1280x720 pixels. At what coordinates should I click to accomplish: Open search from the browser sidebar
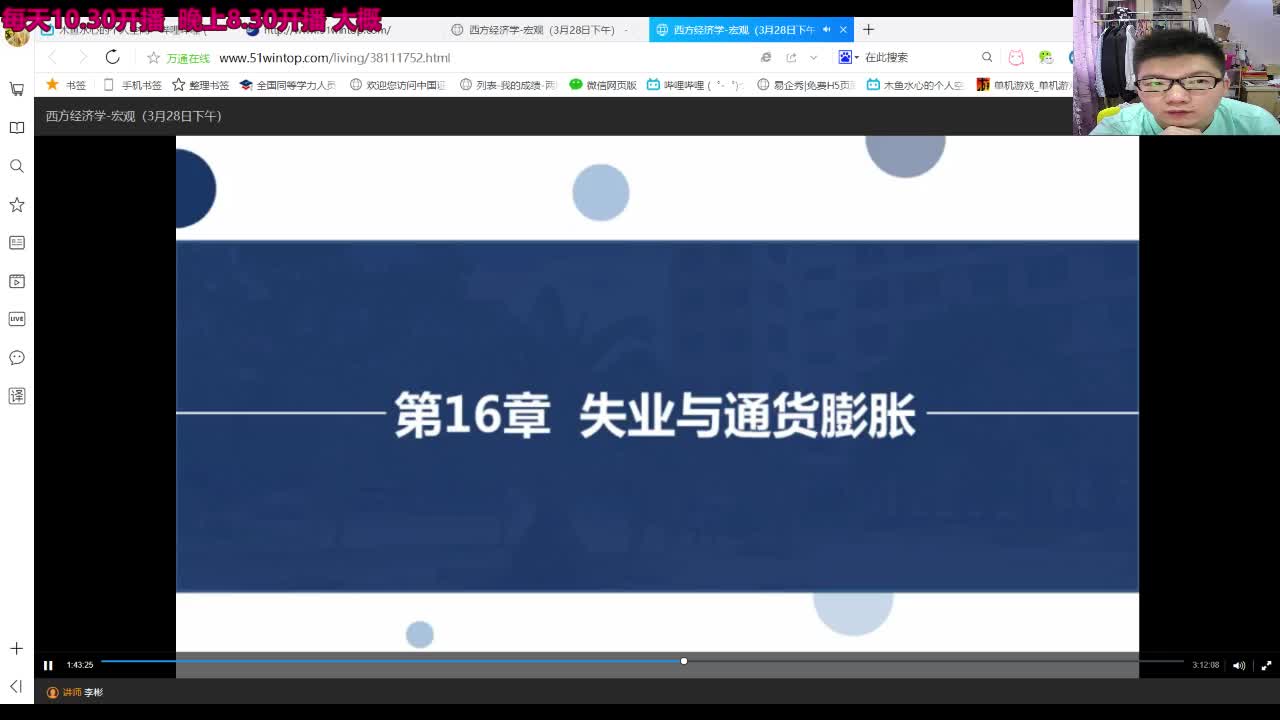(x=16, y=165)
